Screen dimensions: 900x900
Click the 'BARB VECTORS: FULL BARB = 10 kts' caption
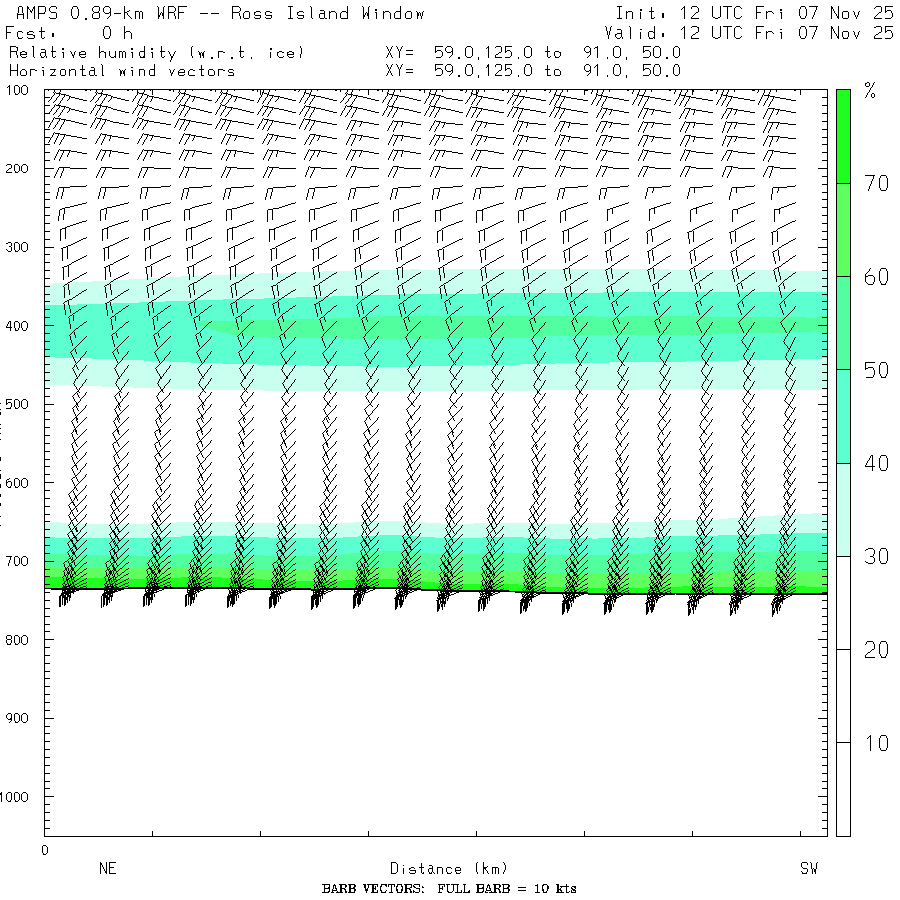449,889
